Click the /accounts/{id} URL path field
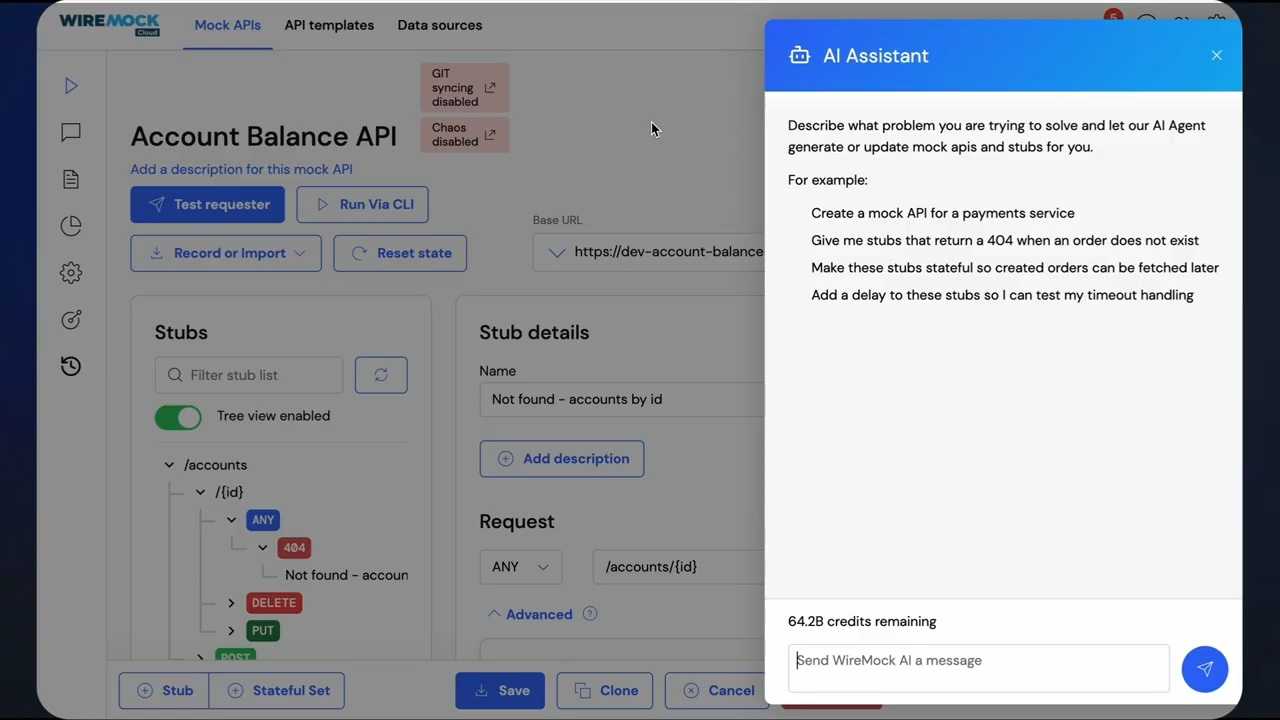1280x720 pixels. tap(679, 567)
